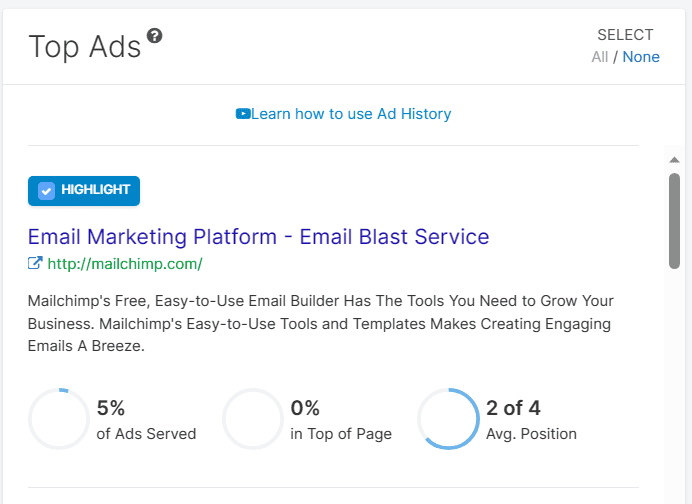Open Email Marketing Platform - Email Blast Service ad title

pos(258,237)
